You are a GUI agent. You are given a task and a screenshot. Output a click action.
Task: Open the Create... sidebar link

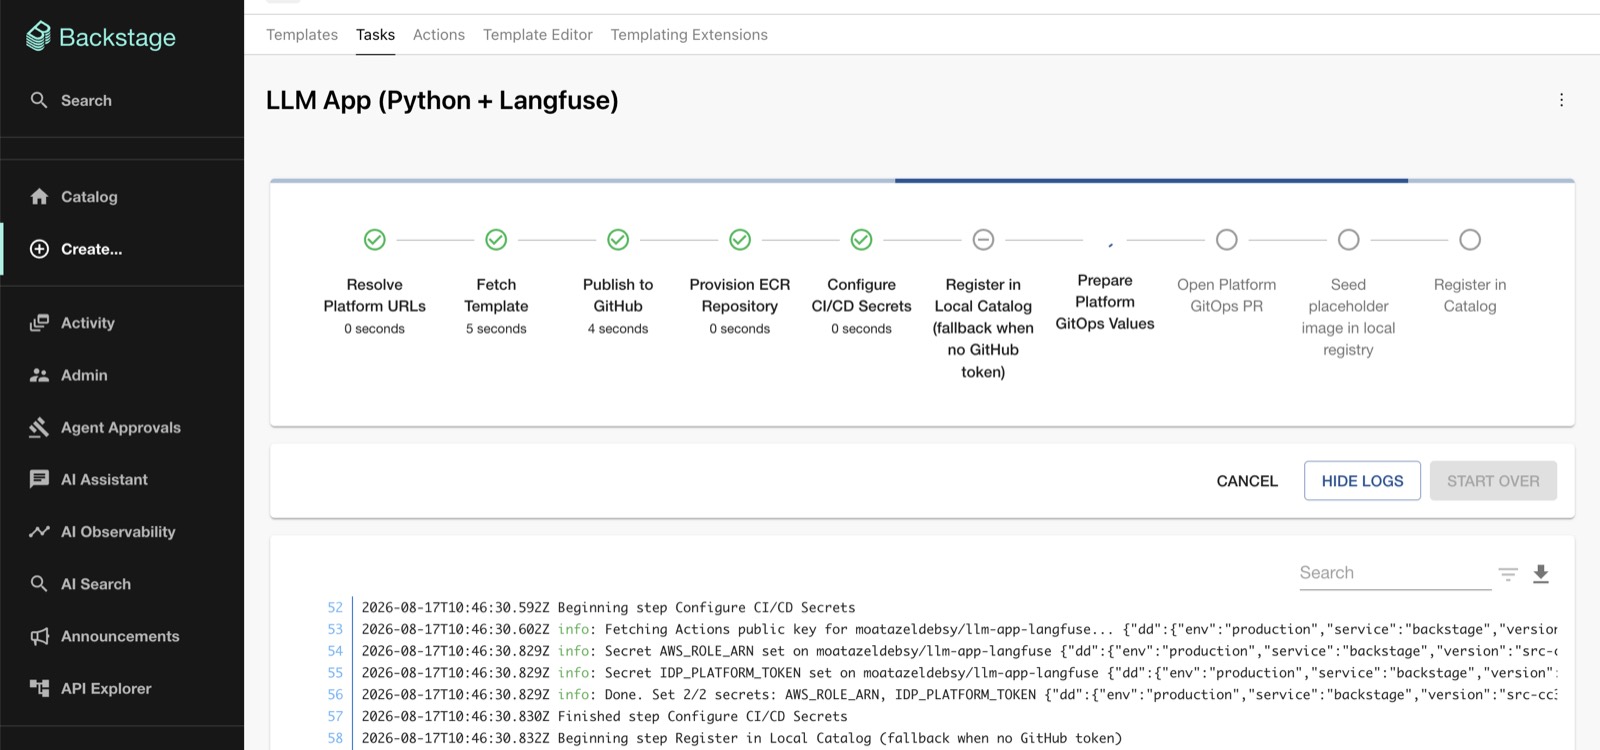coord(92,249)
